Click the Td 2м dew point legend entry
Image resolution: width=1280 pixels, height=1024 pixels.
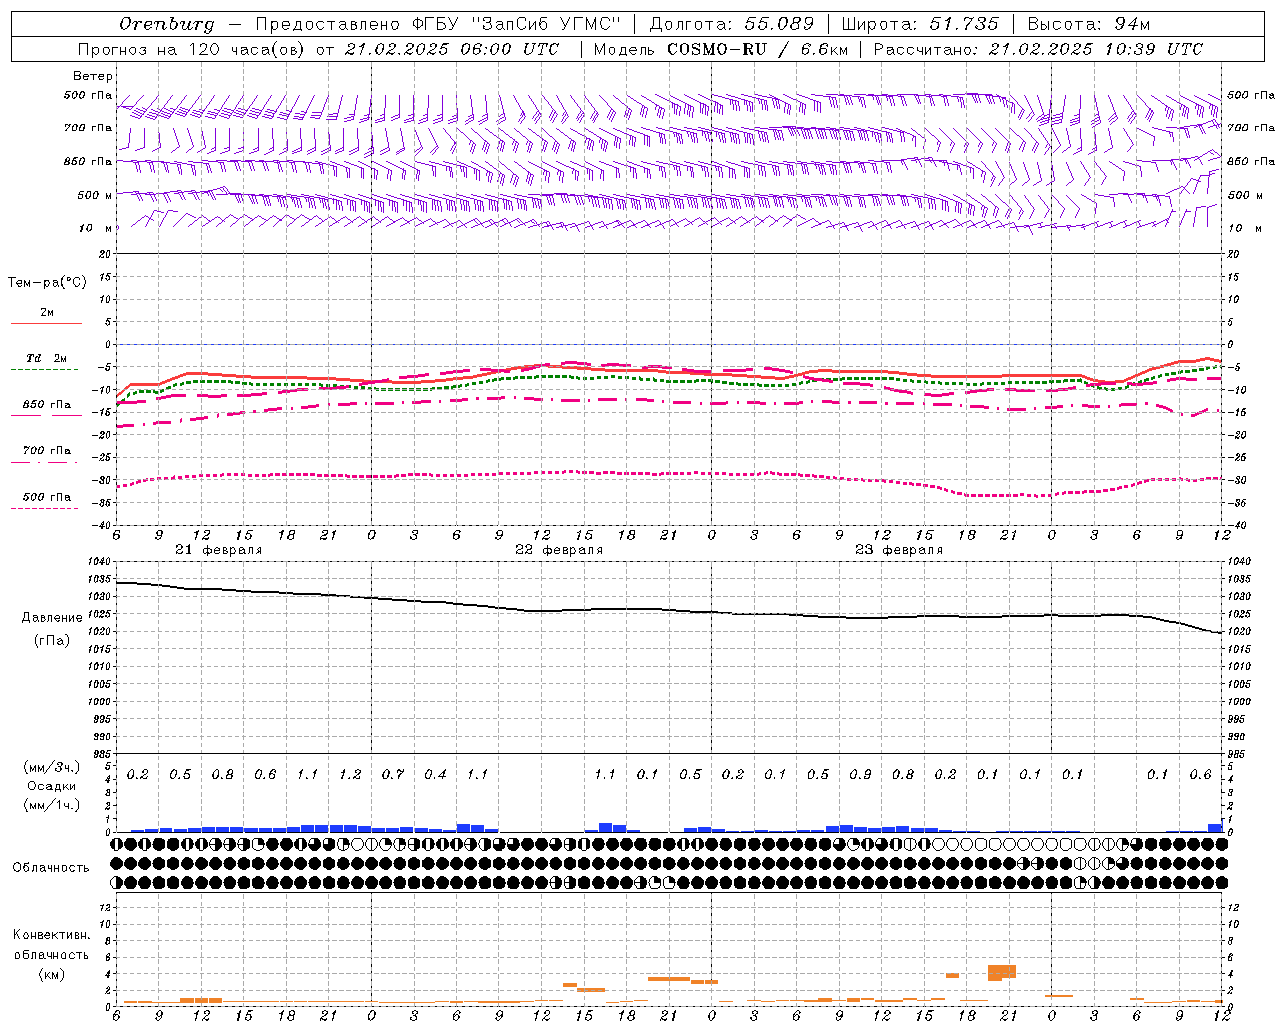tap(46, 358)
